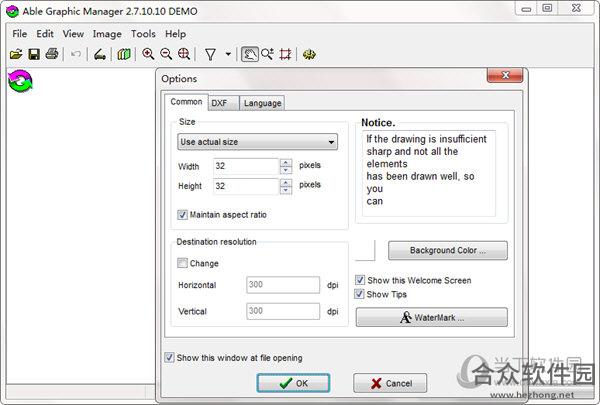Open a file with the folder icon
The width and height of the screenshot is (600, 405).
point(16,54)
